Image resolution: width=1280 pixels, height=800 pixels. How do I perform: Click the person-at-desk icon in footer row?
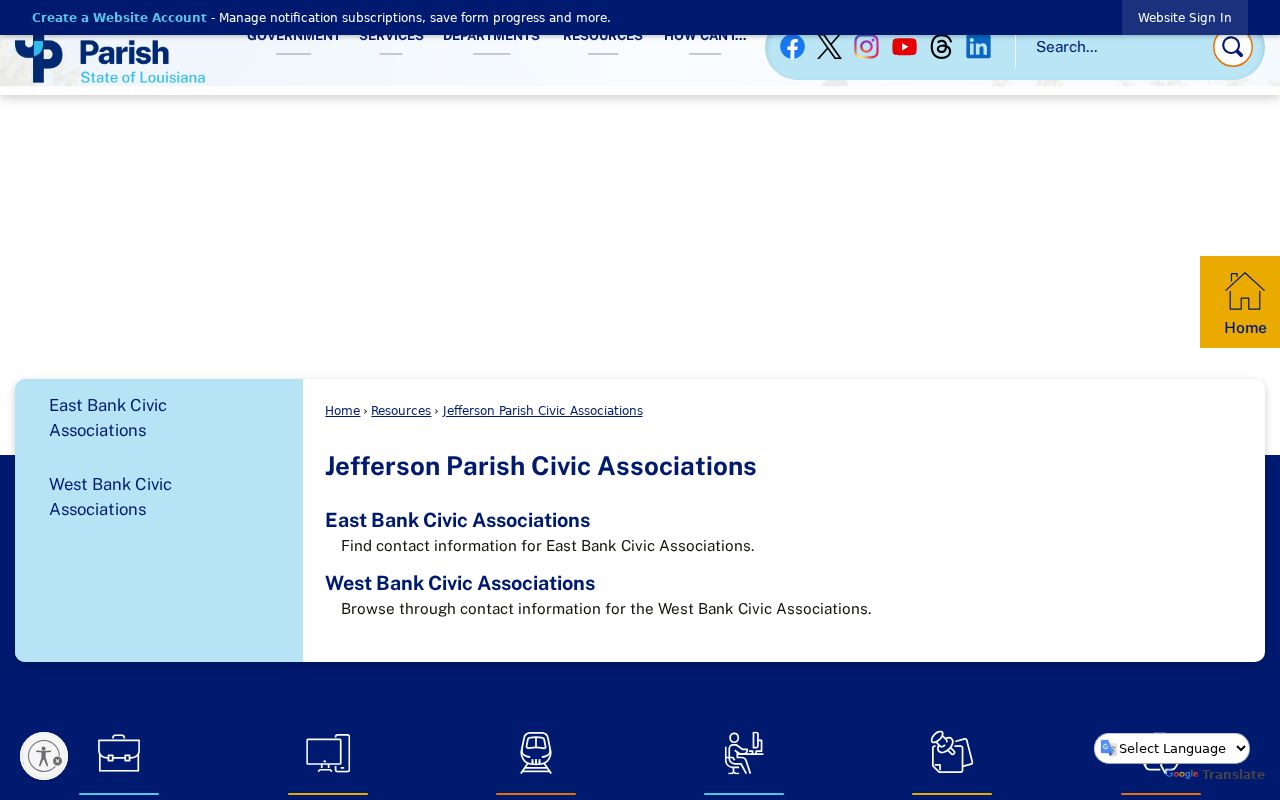744,753
